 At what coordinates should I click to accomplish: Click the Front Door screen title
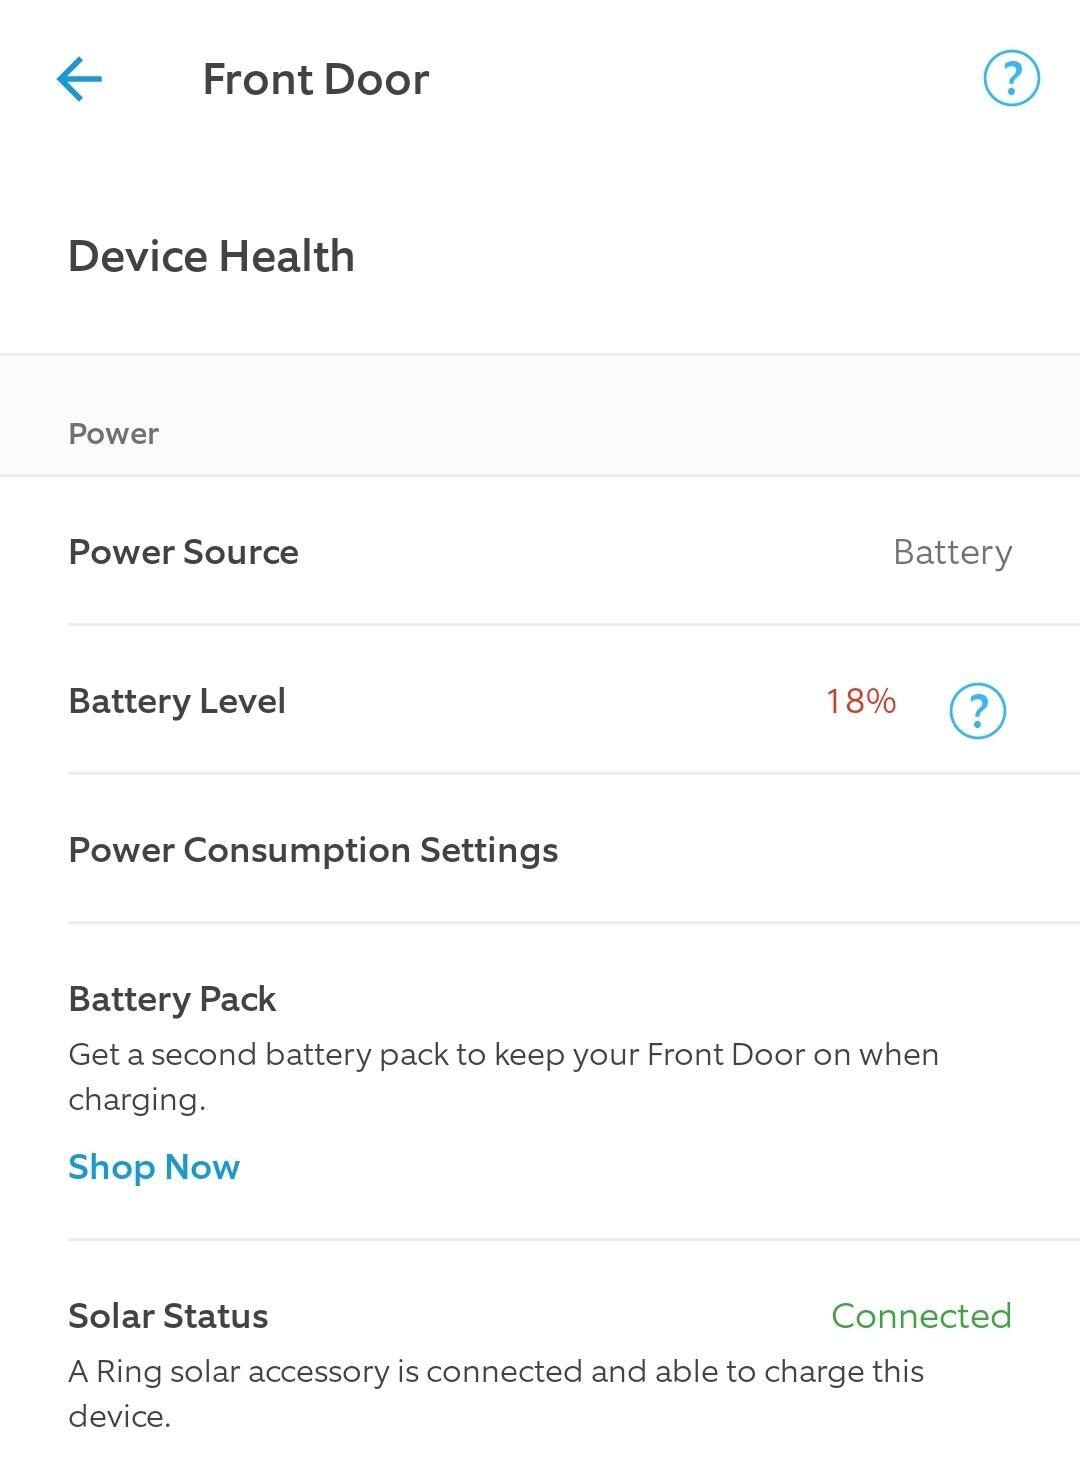pyautogui.click(x=315, y=77)
